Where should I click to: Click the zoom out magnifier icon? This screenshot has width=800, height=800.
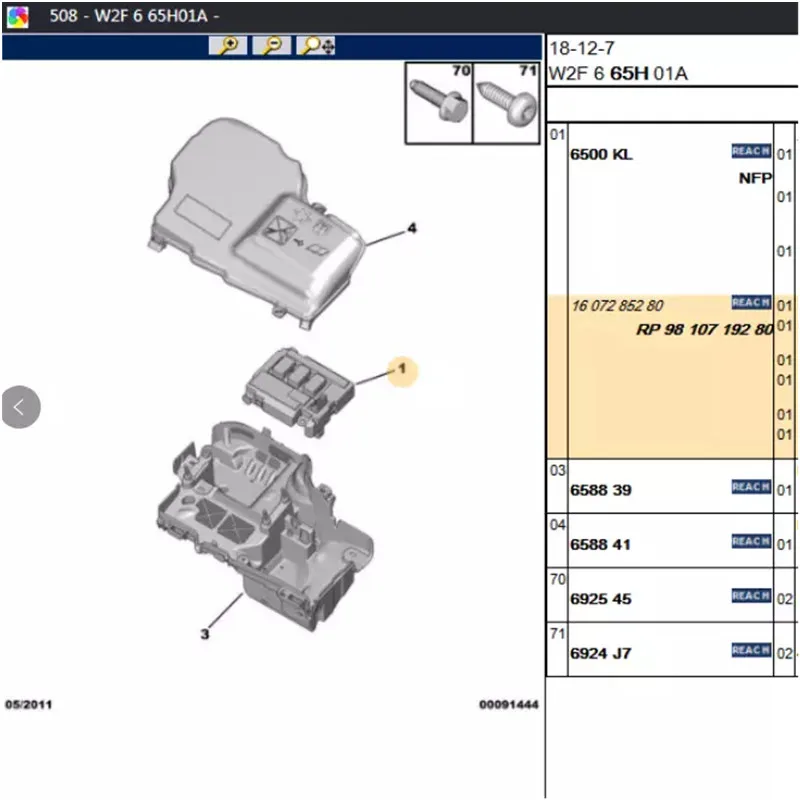coord(272,45)
